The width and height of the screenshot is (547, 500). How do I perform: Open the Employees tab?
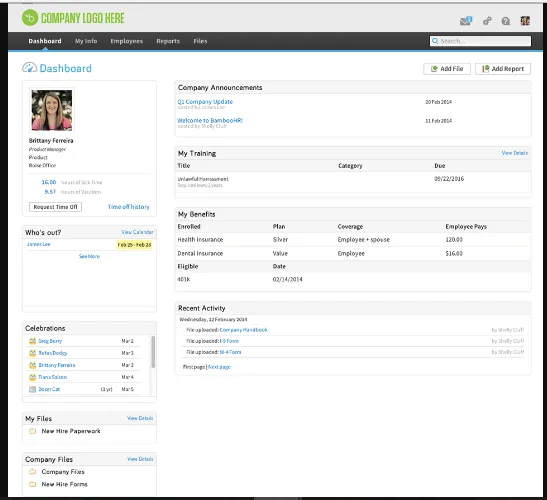(x=127, y=41)
